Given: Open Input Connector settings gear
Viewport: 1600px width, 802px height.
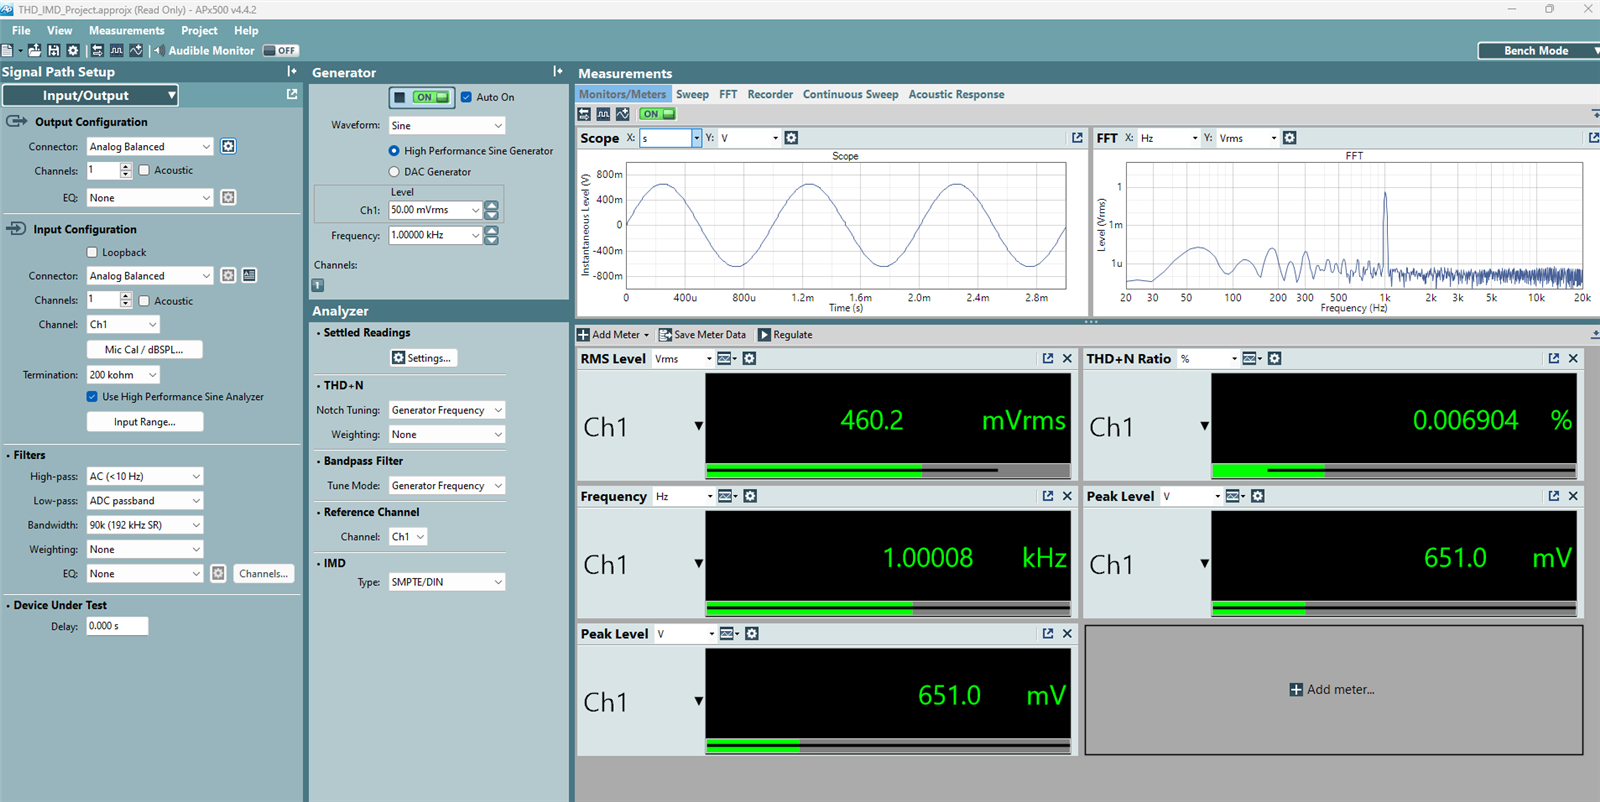Looking at the screenshot, I should (228, 275).
